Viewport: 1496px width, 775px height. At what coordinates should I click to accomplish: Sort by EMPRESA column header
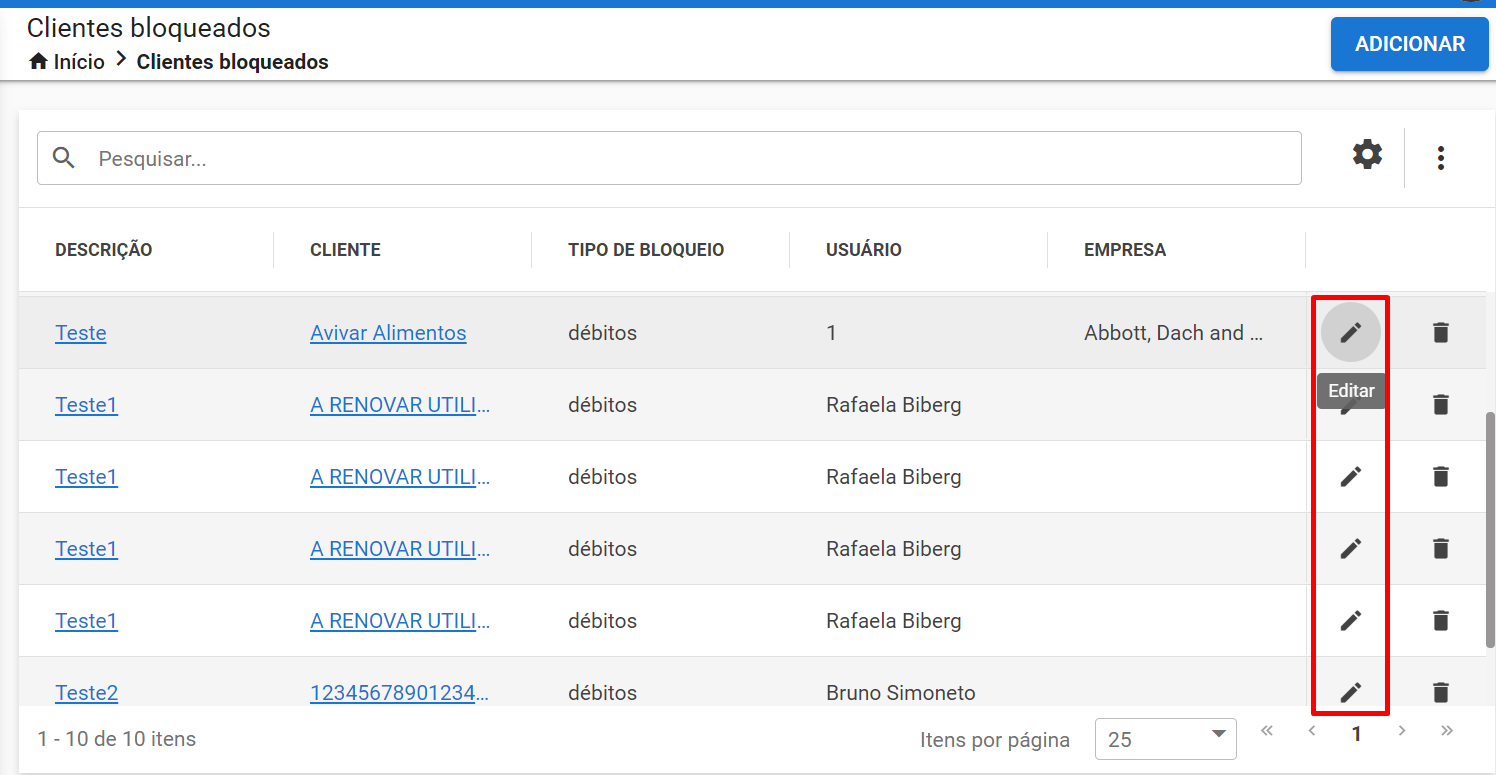(1125, 250)
